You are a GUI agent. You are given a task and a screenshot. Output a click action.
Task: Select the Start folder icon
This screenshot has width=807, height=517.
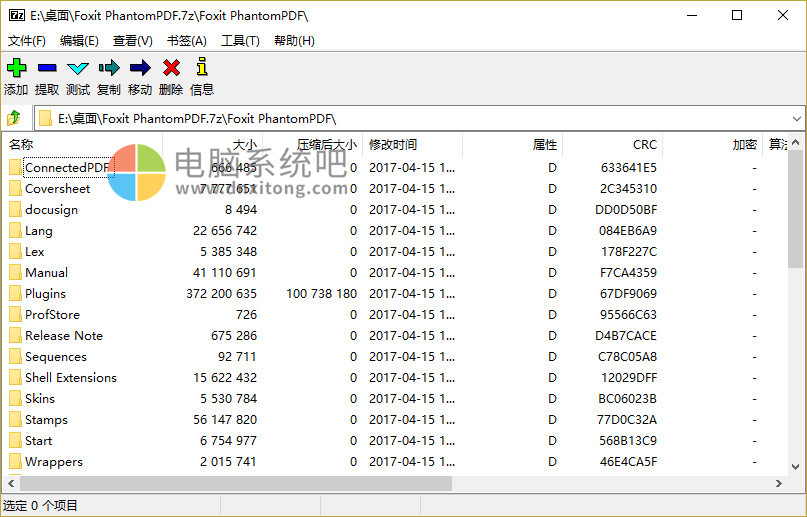pyautogui.click(x=15, y=440)
